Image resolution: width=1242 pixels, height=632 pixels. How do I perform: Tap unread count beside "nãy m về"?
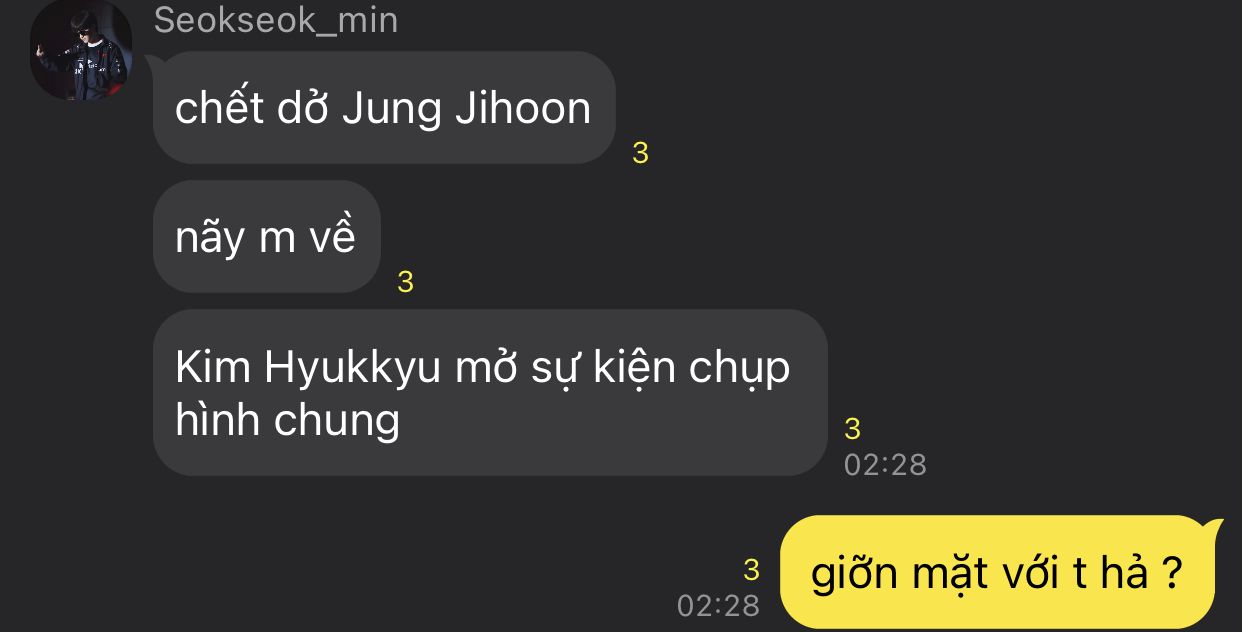405,283
